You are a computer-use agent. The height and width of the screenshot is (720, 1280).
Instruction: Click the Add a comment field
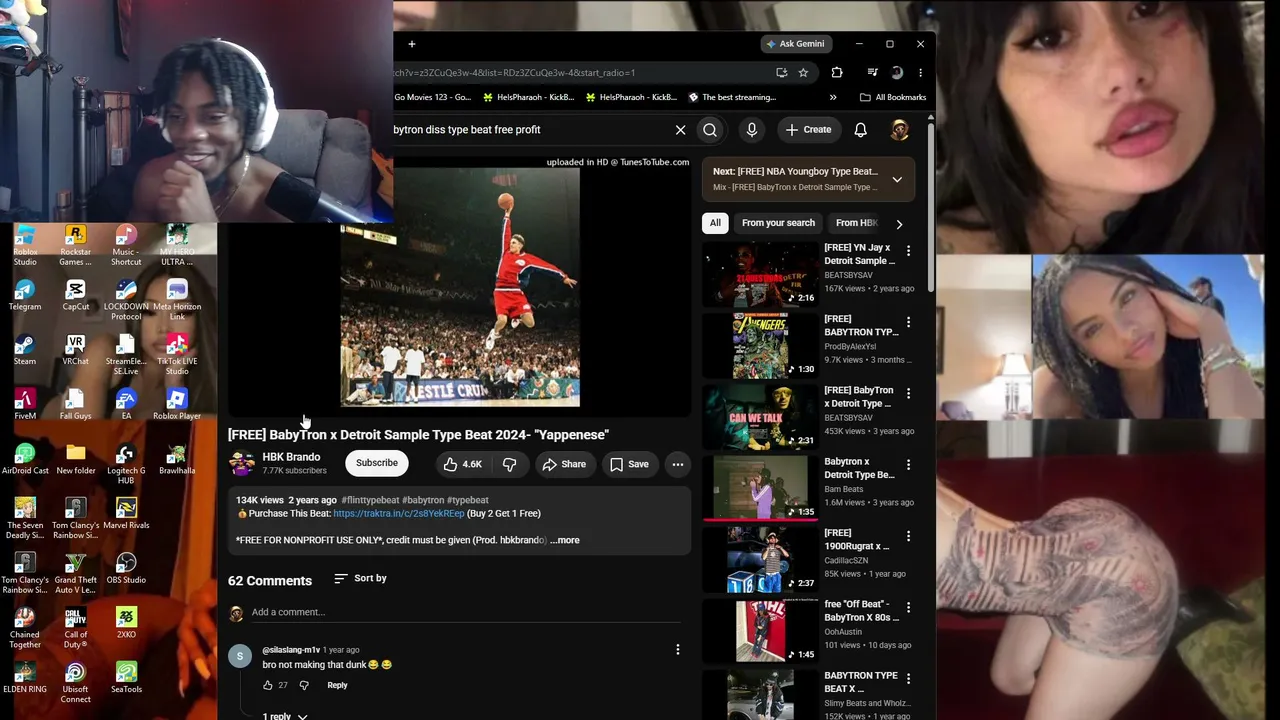pyautogui.click(x=466, y=612)
